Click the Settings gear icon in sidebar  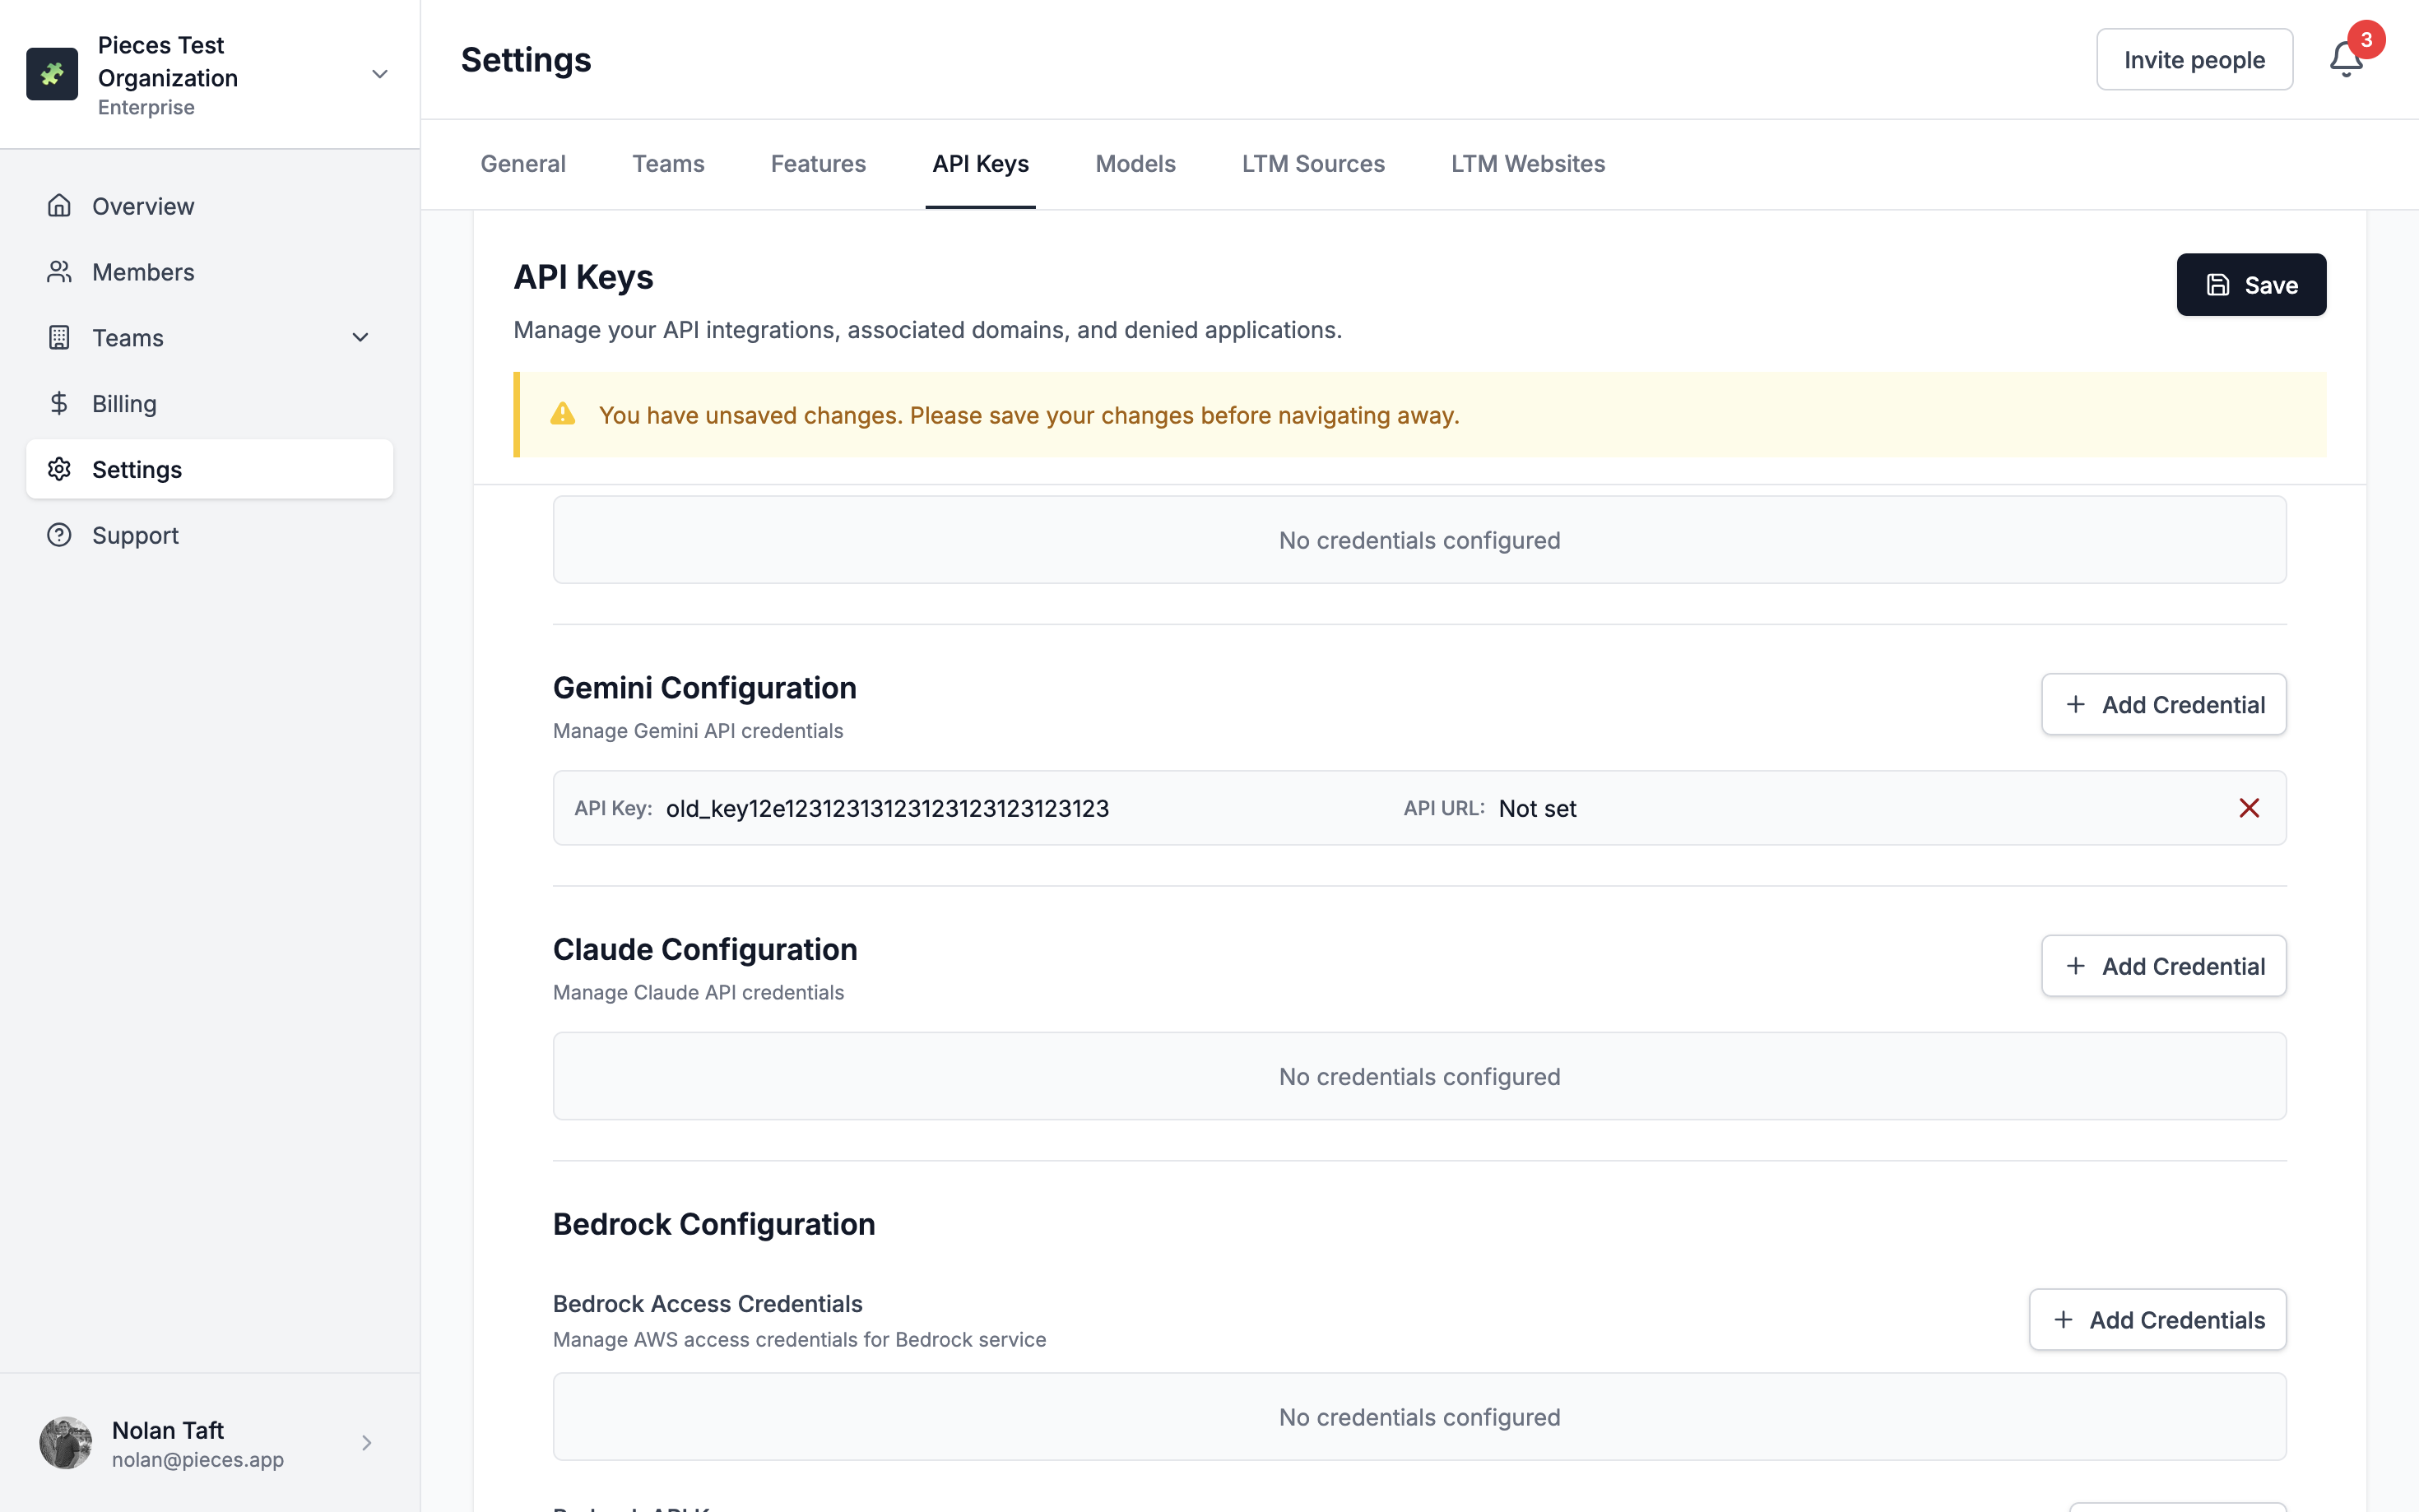[59, 469]
